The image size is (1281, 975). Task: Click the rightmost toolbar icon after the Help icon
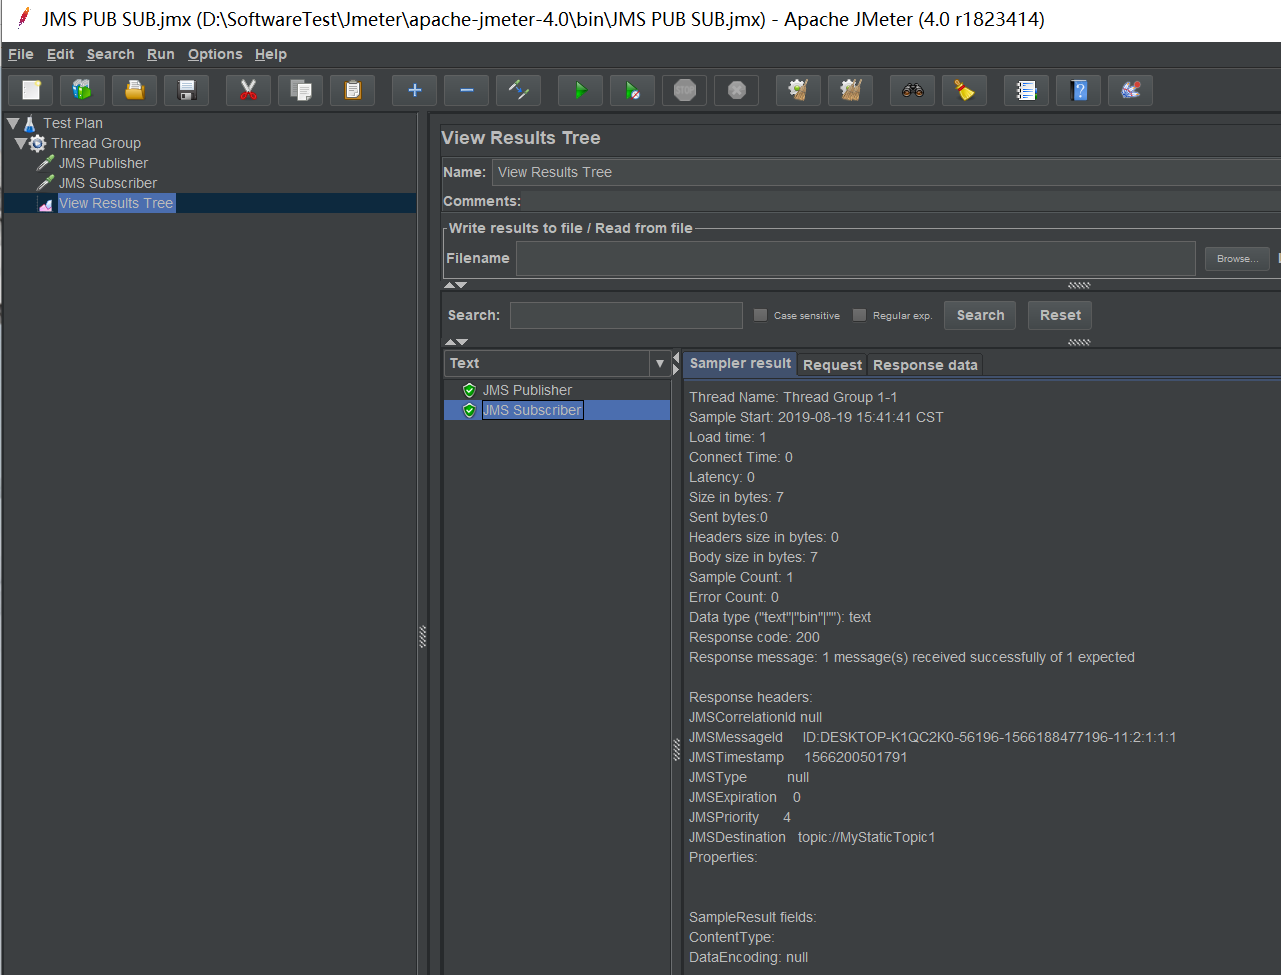(1131, 90)
